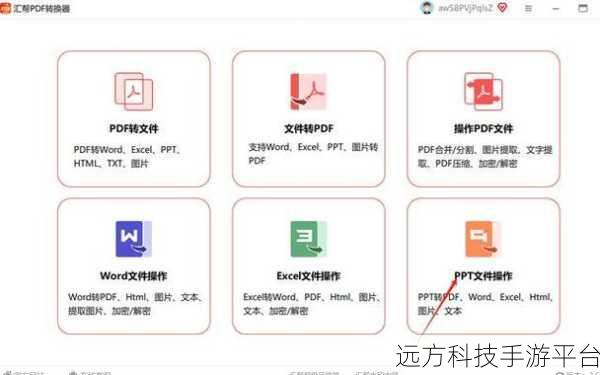
Task: Click the app logo in title bar
Action: [5, 8]
